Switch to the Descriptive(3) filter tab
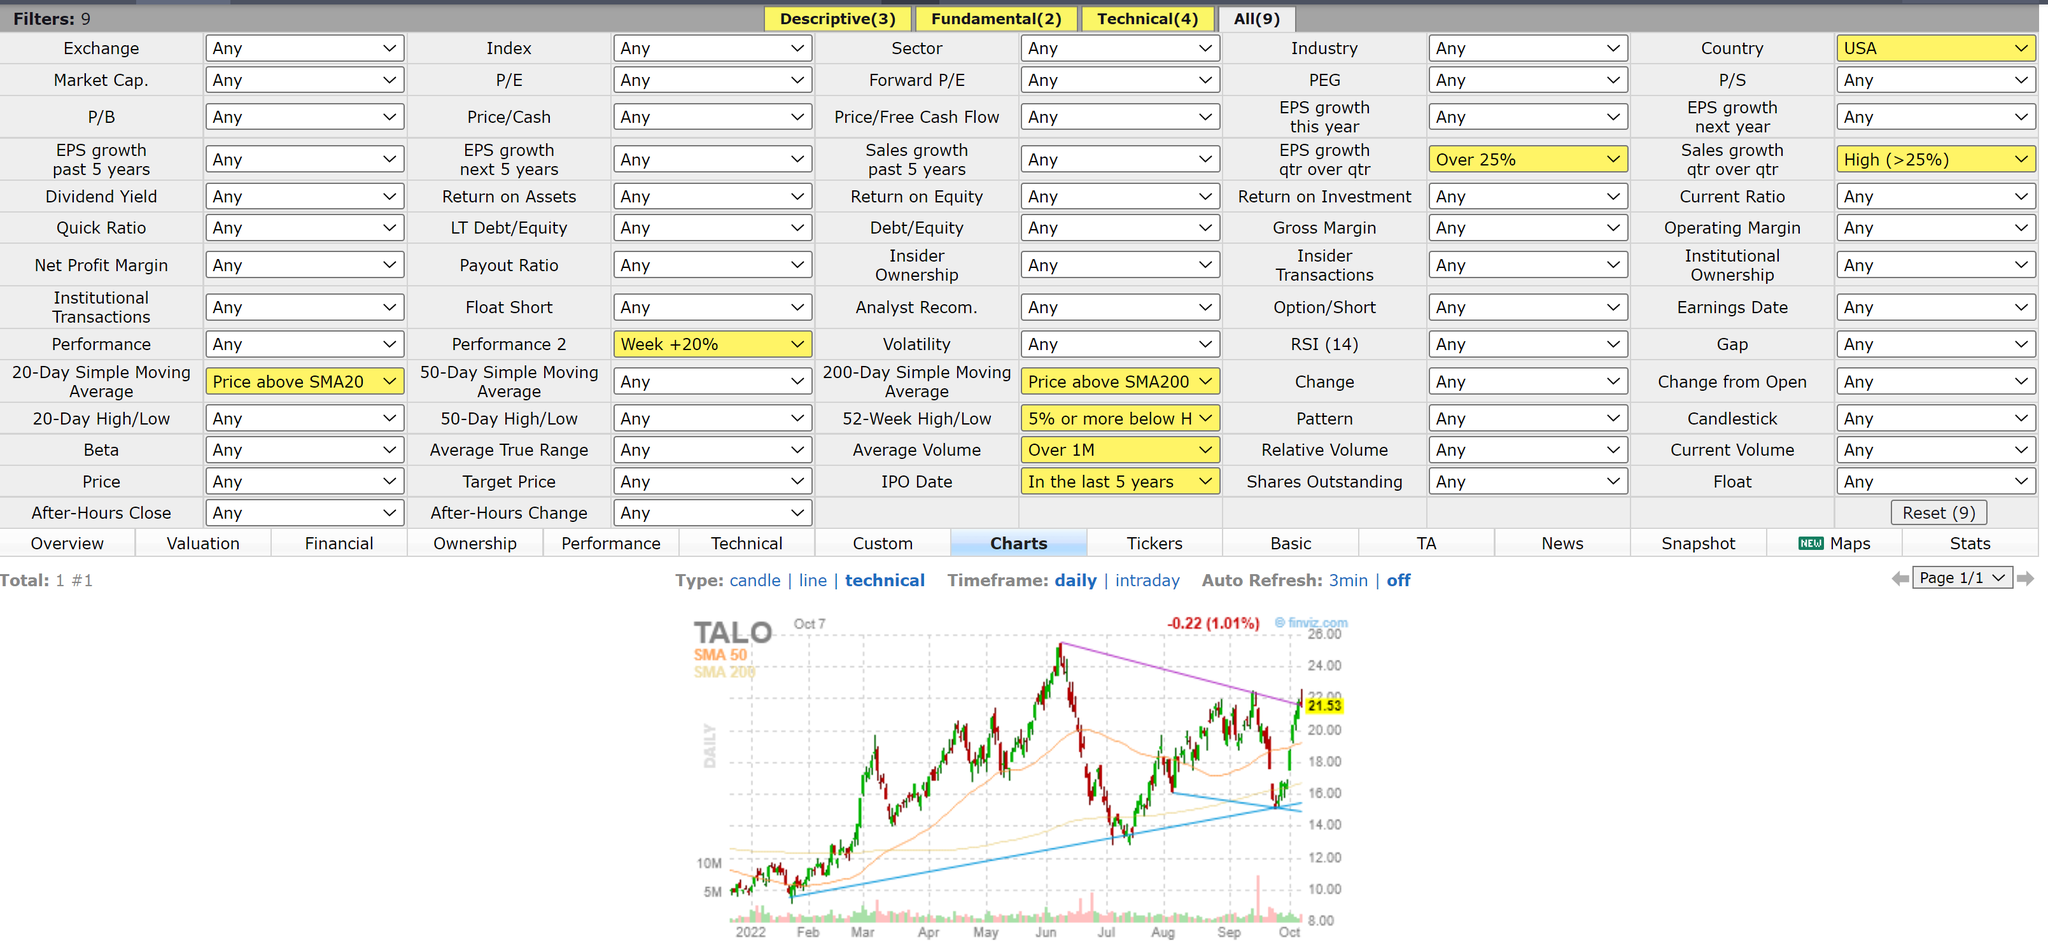2048x942 pixels. click(x=837, y=18)
